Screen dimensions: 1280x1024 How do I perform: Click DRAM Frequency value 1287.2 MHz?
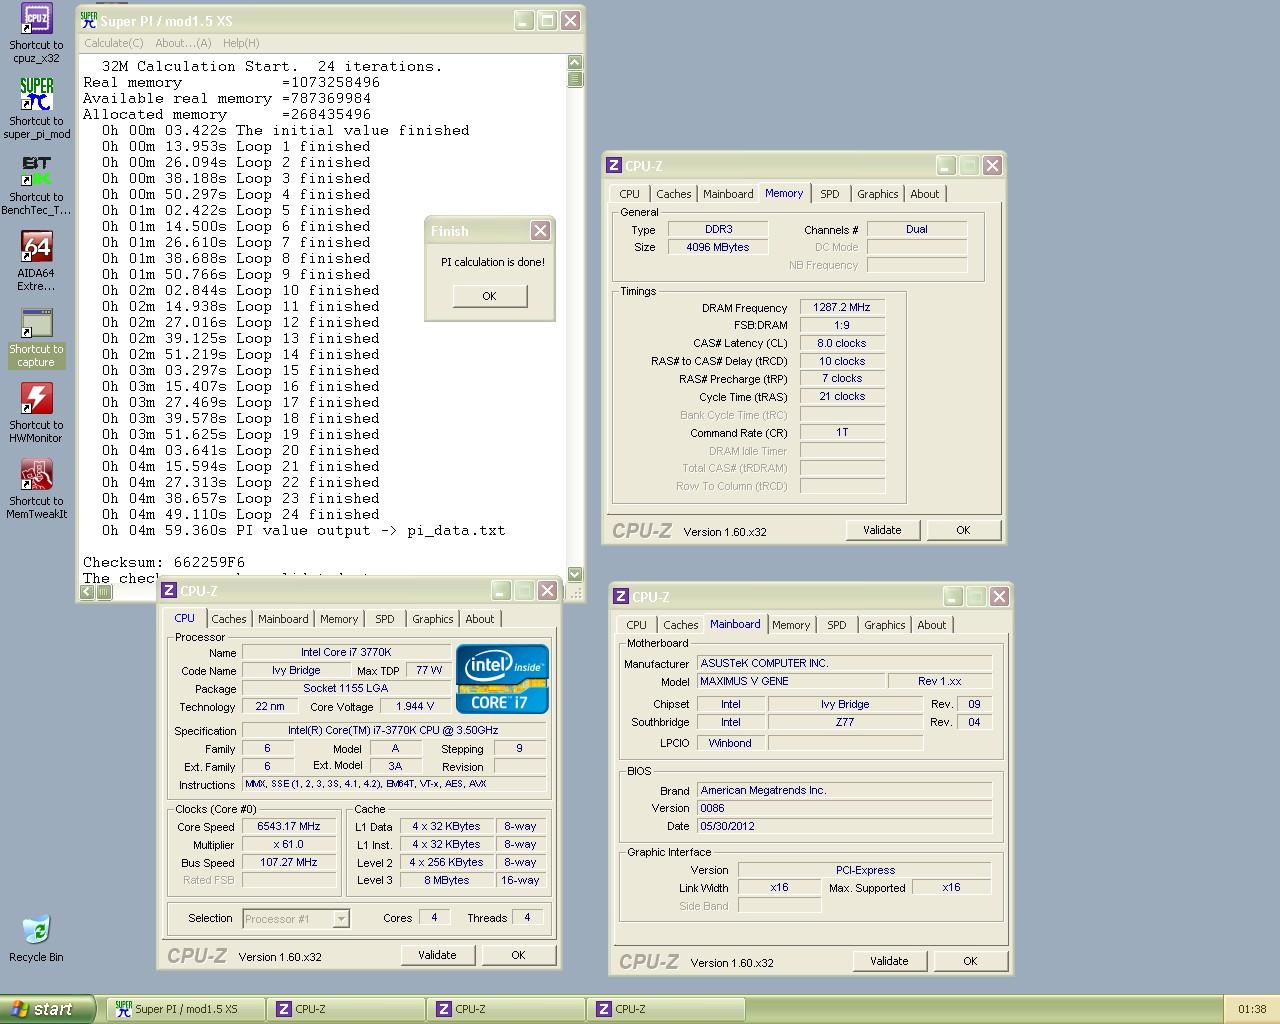point(842,308)
